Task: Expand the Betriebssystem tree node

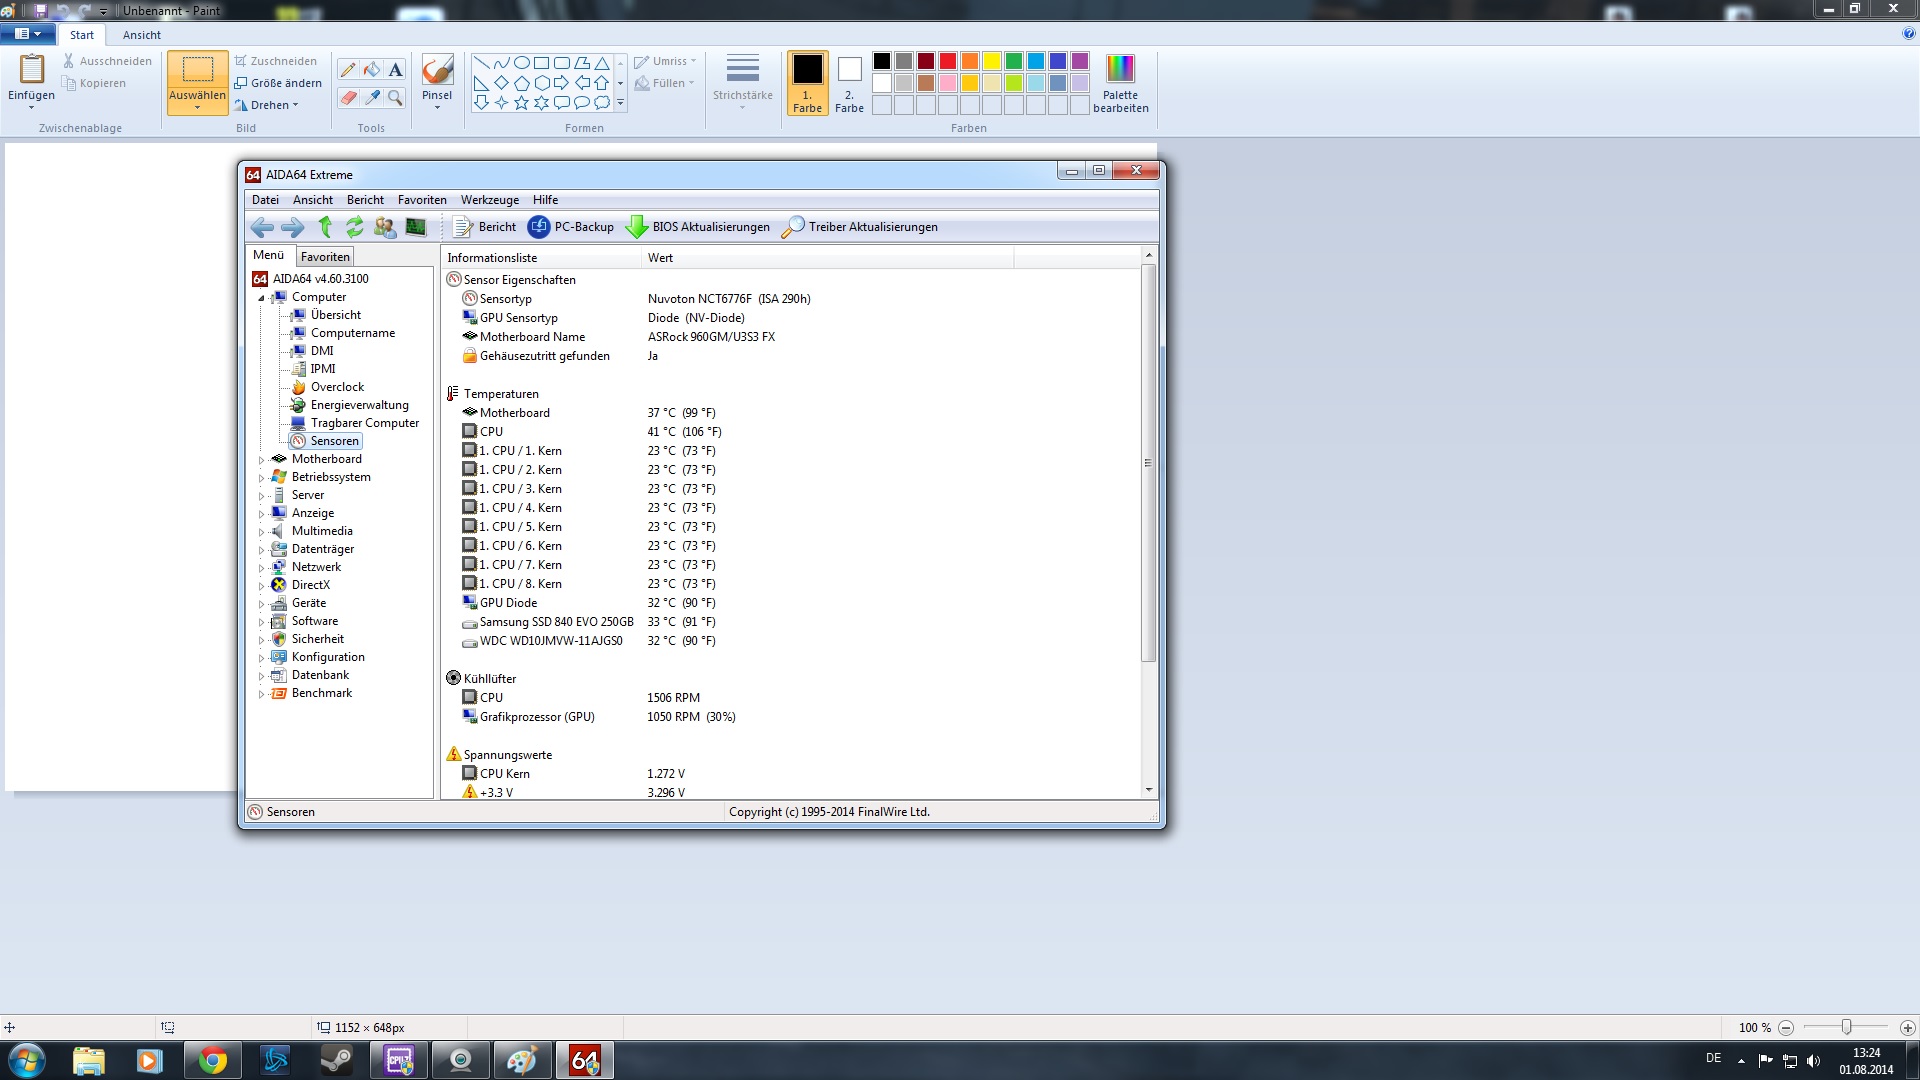Action: pos(262,478)
